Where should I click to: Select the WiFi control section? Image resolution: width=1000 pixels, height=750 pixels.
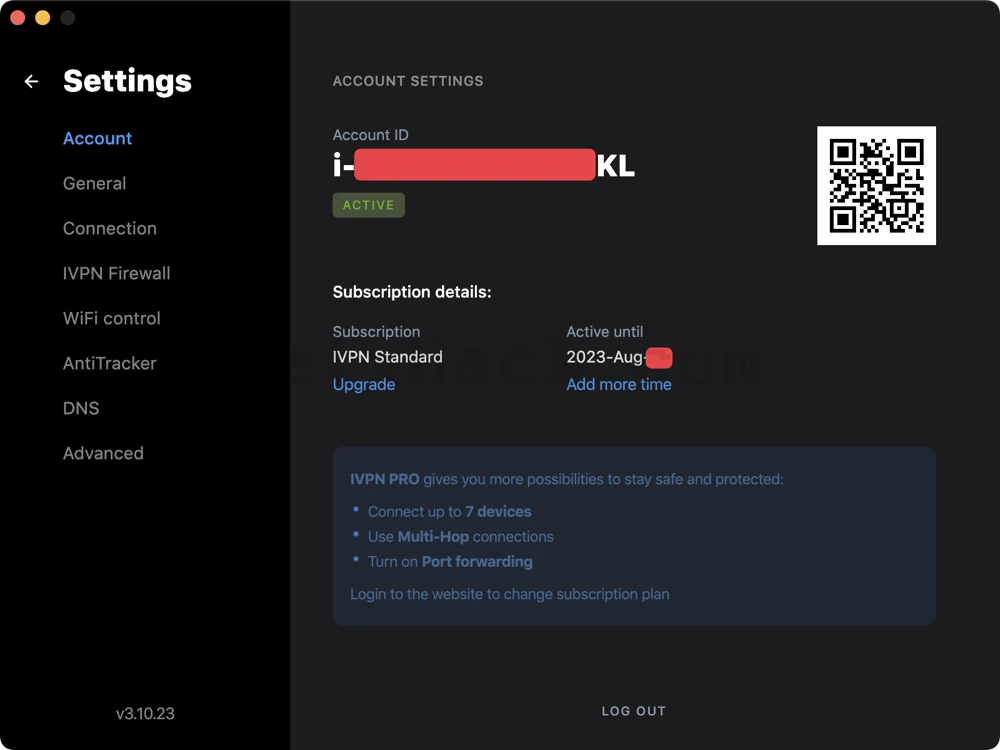coord(112,318)
